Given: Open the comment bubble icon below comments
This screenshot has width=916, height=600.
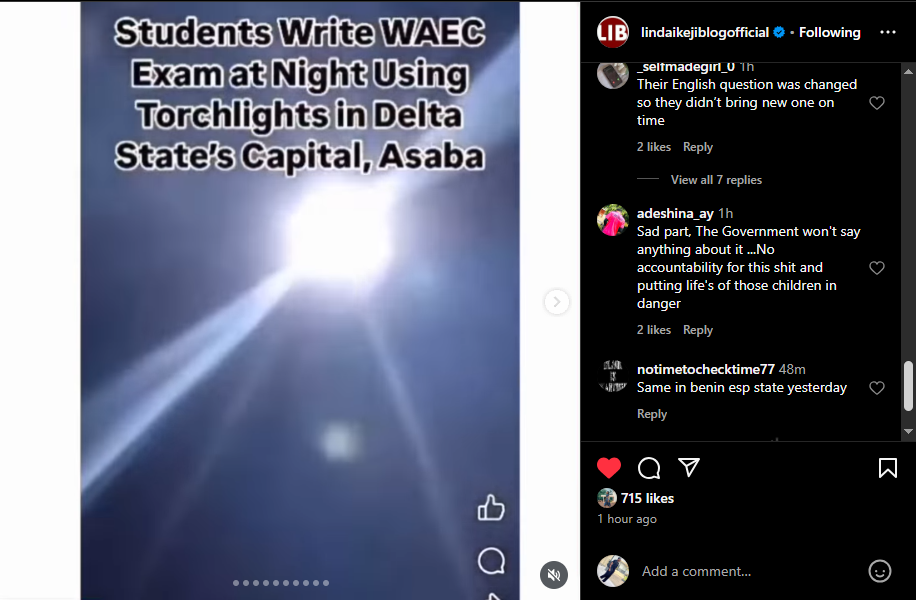Looking at the screenshot, I should coord(649,467).
